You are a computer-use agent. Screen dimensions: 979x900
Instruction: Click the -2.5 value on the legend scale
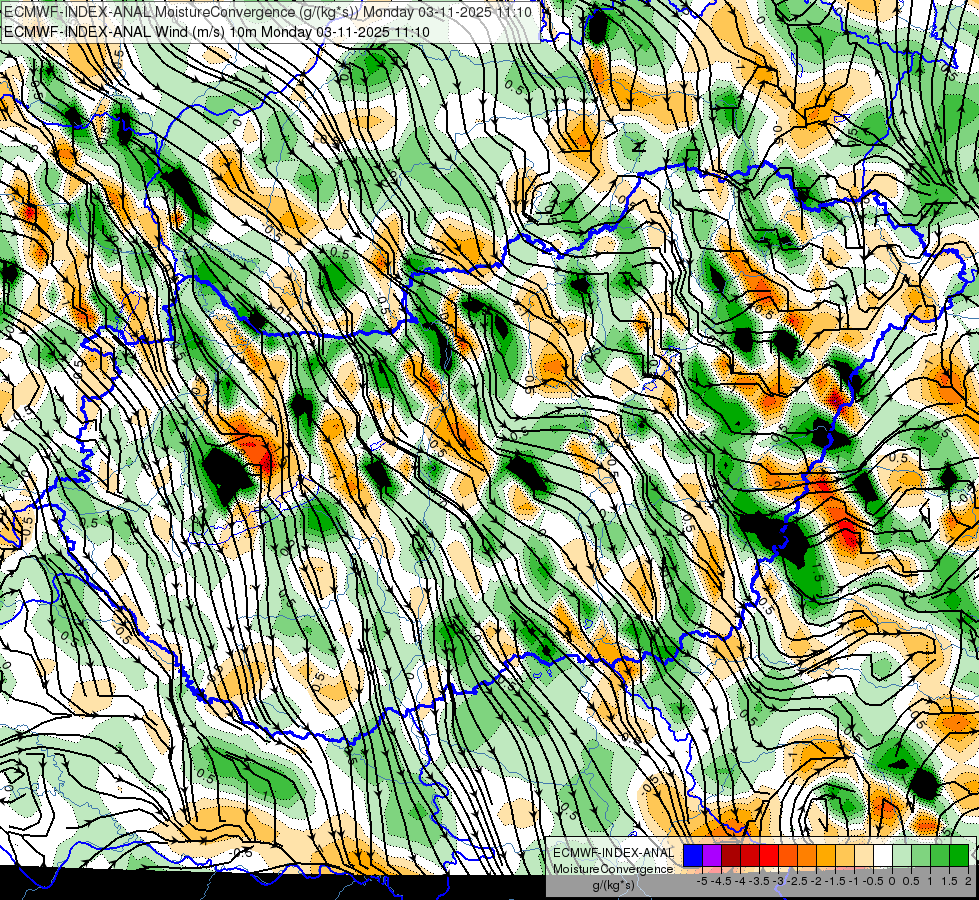797,881
